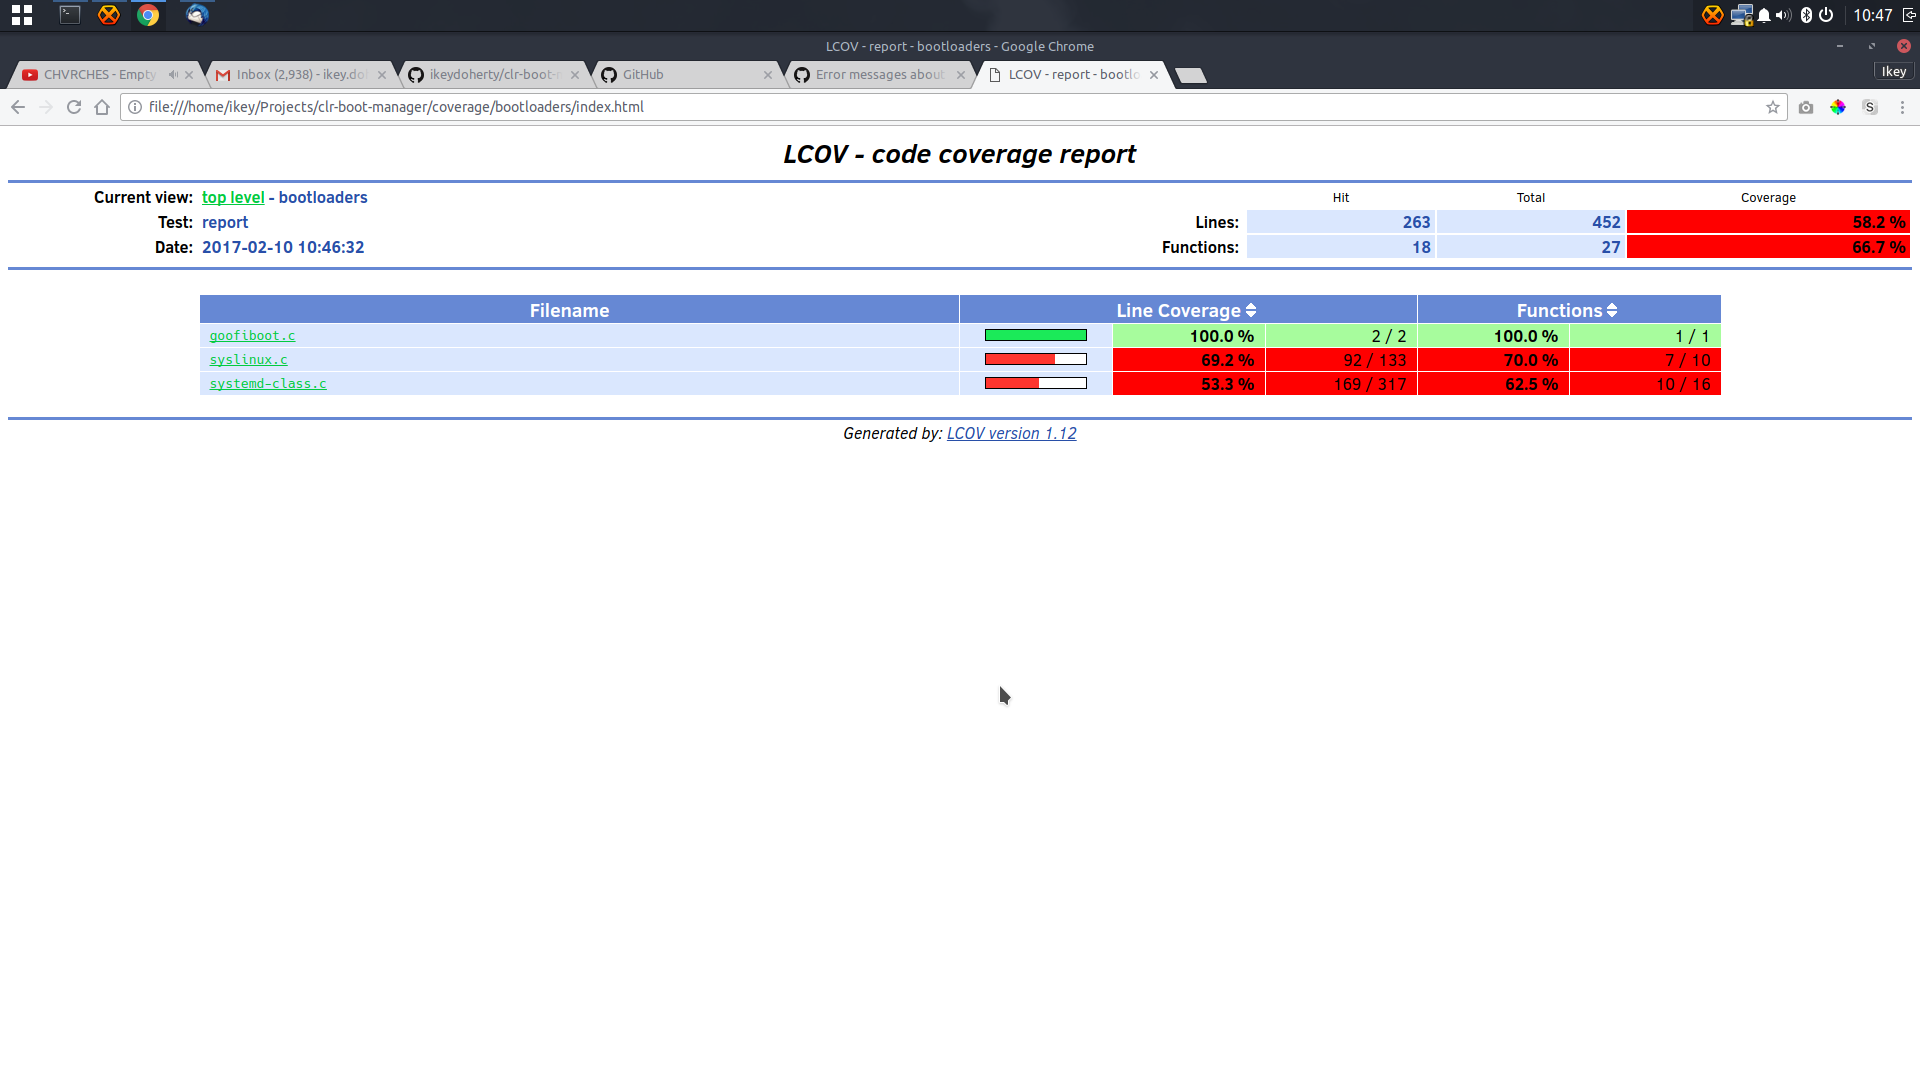
Task: Open the power menu icon
Action: pos(1826,15)
